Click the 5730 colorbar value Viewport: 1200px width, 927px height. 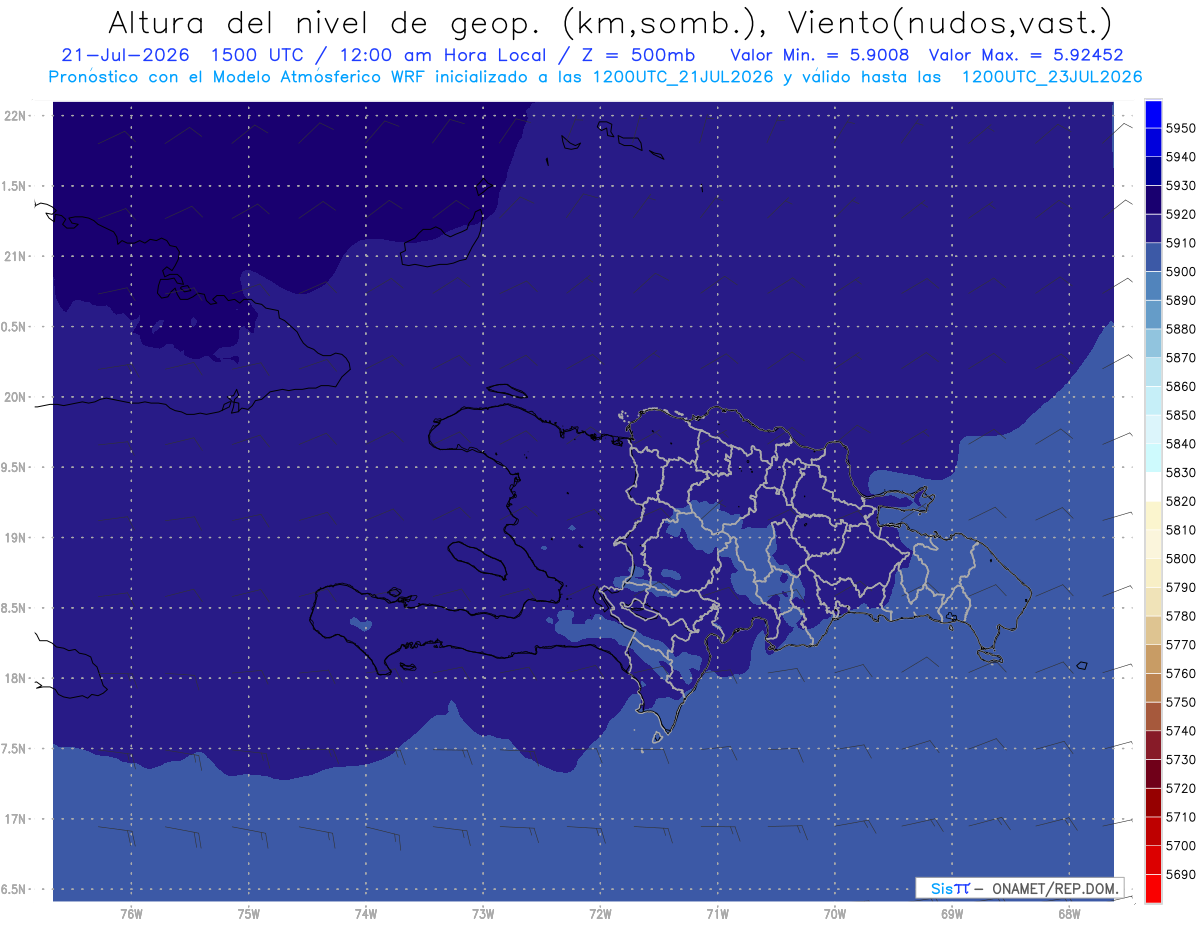1181,759
